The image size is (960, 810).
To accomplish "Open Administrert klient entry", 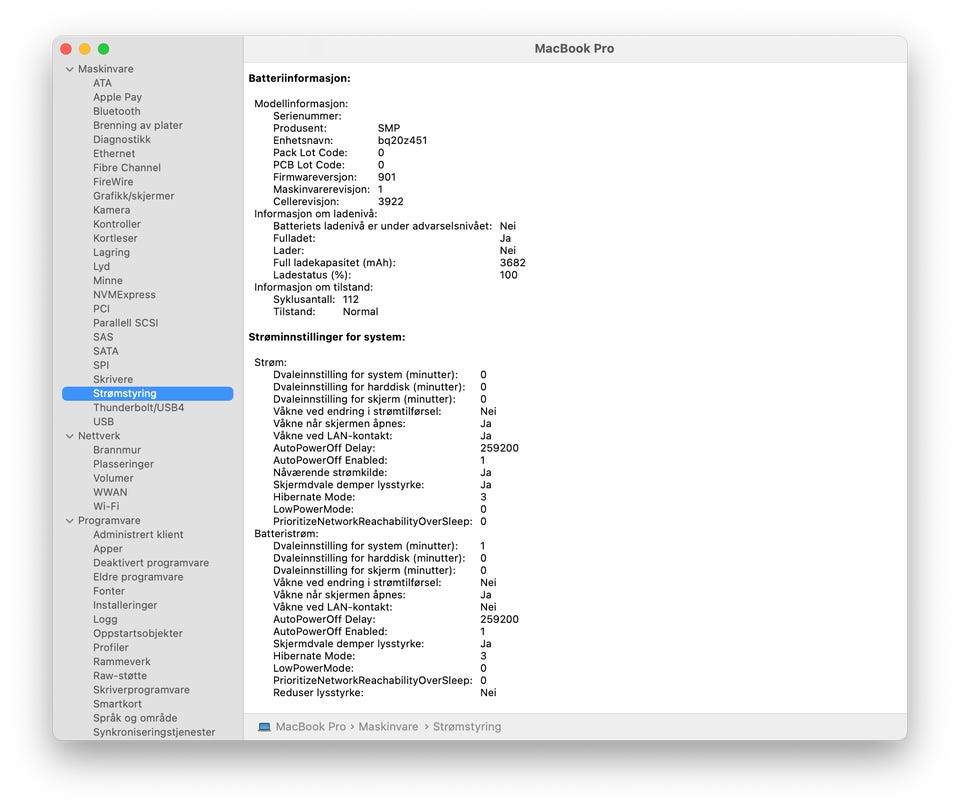I will pos(138,534).
